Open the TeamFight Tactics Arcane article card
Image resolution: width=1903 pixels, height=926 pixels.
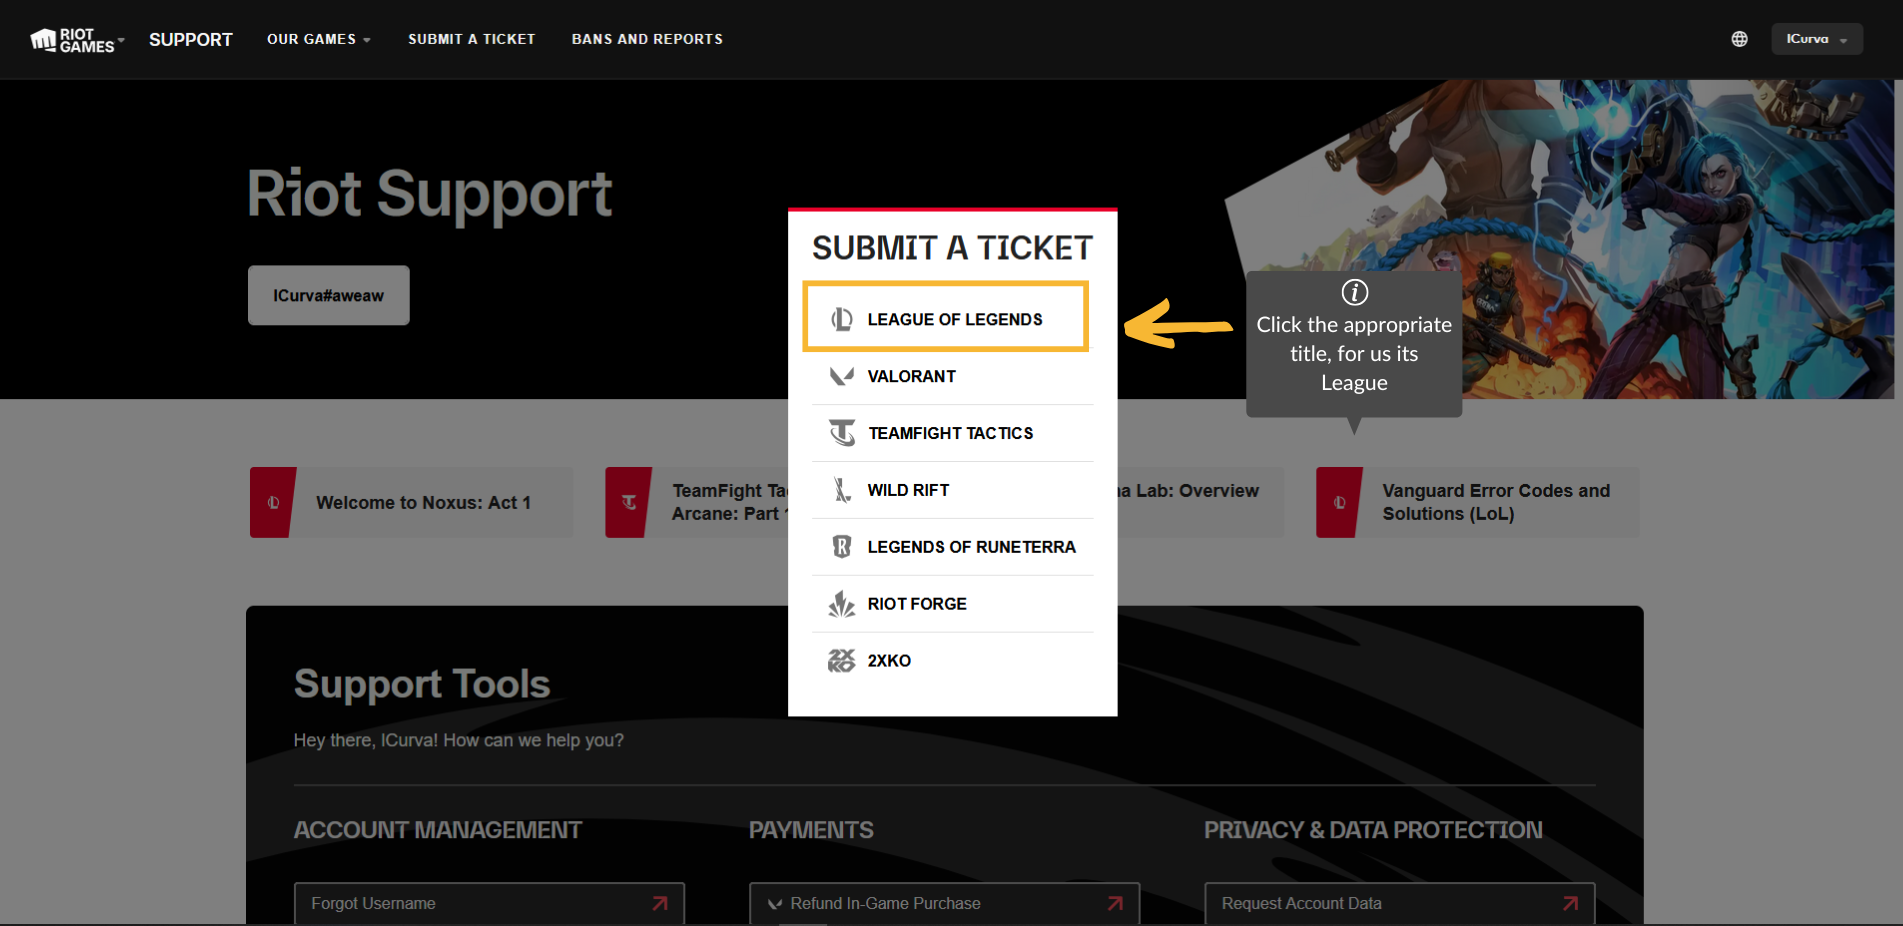[697, 503]
